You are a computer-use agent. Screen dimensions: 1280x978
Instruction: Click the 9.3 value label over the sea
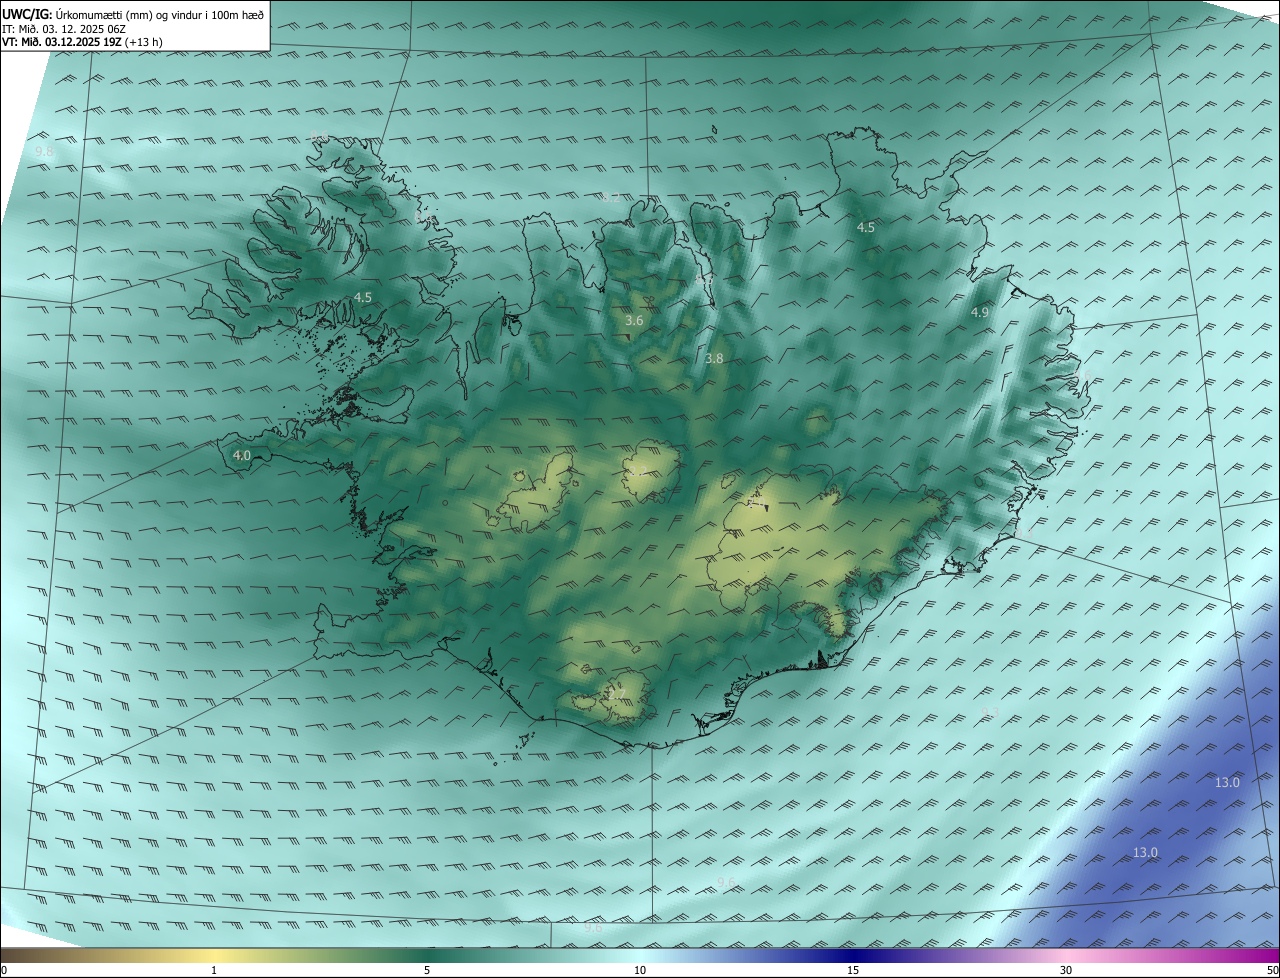tap(990, 712)
